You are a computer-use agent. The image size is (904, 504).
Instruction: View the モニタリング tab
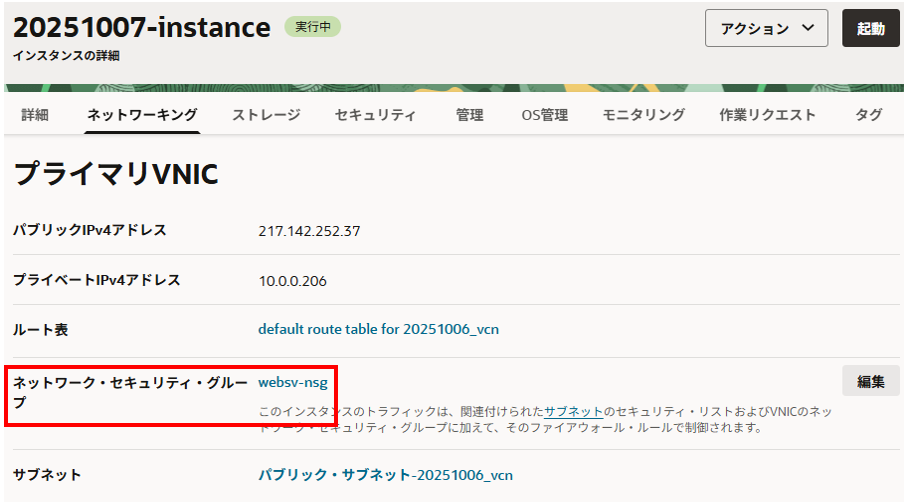pos(643,115)
